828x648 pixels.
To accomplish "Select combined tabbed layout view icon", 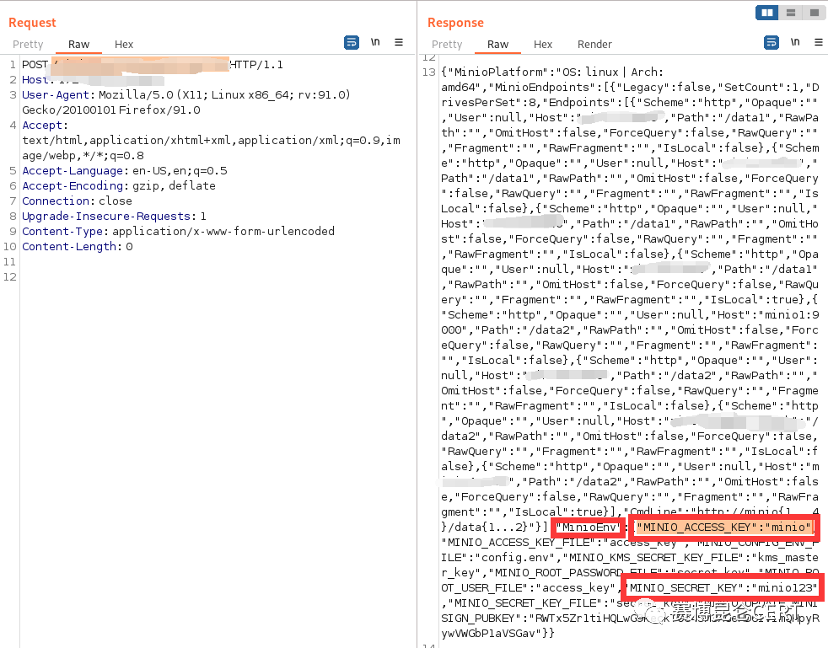I will point(814,12).
